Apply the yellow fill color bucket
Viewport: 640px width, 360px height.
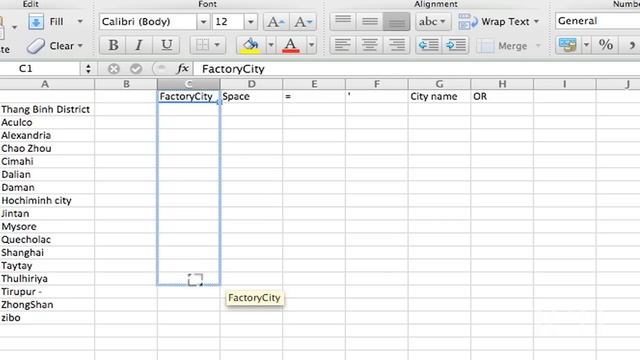tap(251, 45)
